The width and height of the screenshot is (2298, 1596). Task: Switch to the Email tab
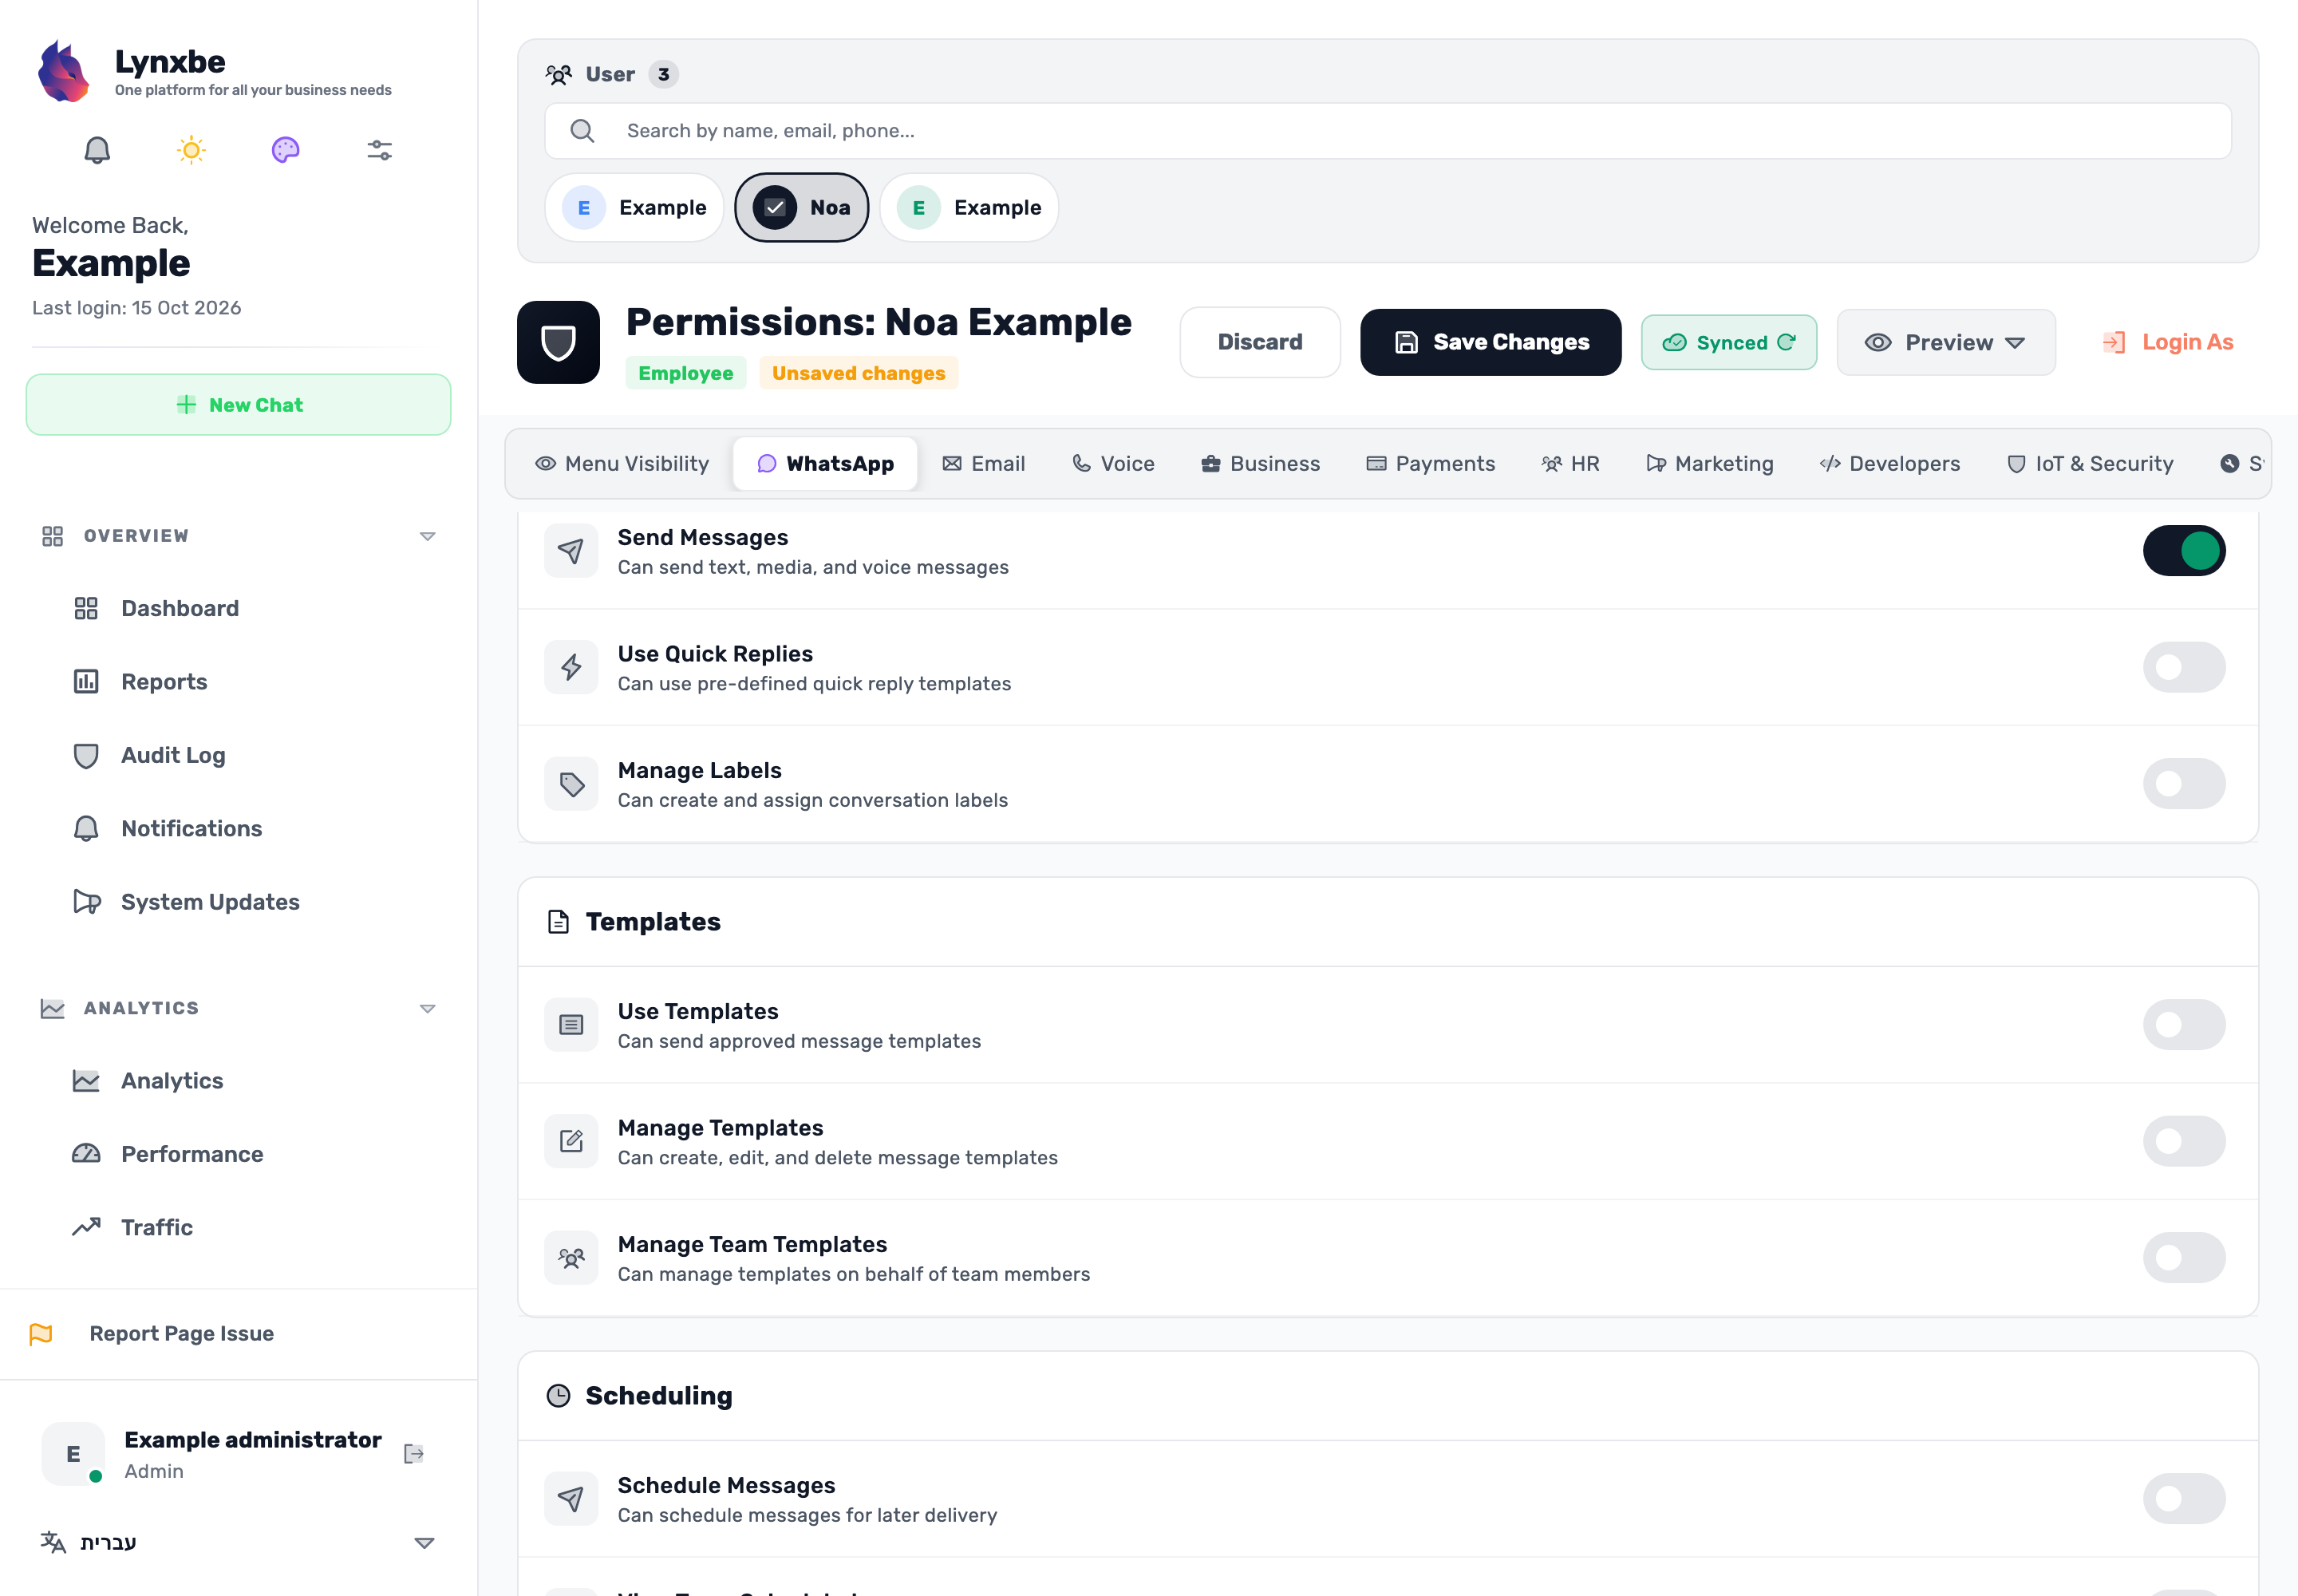tap(984, 464)
